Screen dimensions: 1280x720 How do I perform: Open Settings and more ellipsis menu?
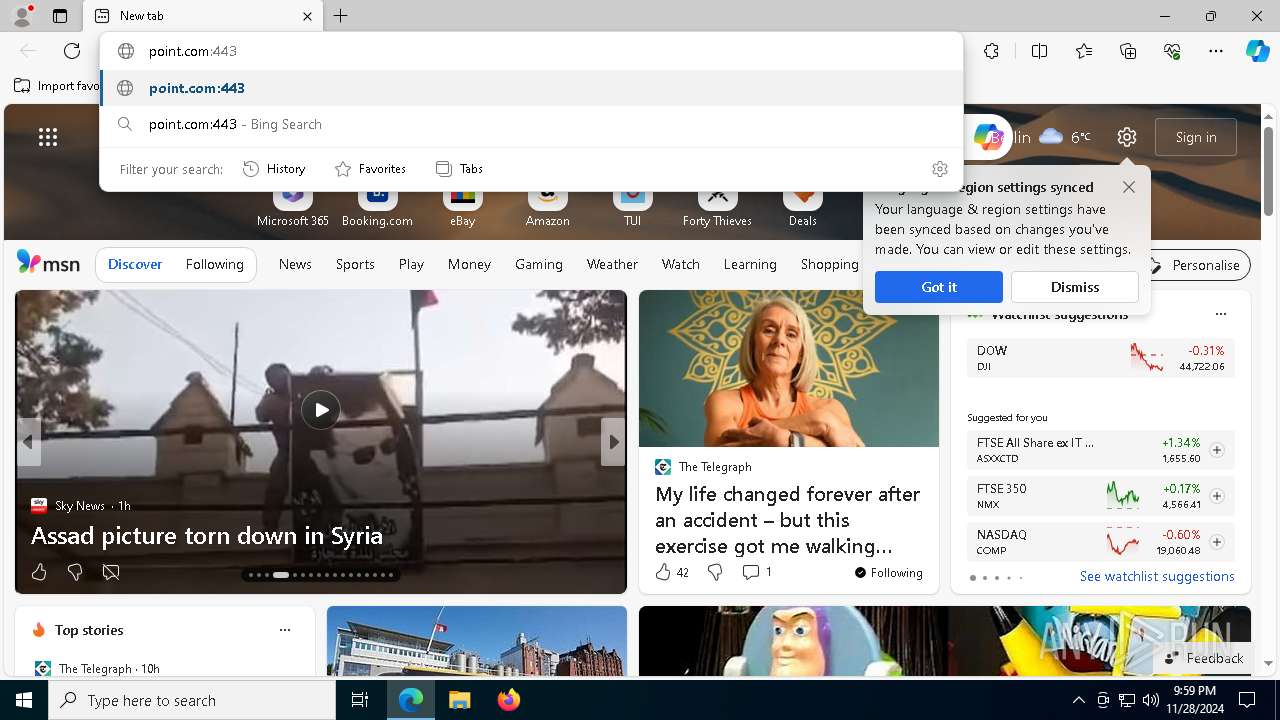pos(1216,51)
